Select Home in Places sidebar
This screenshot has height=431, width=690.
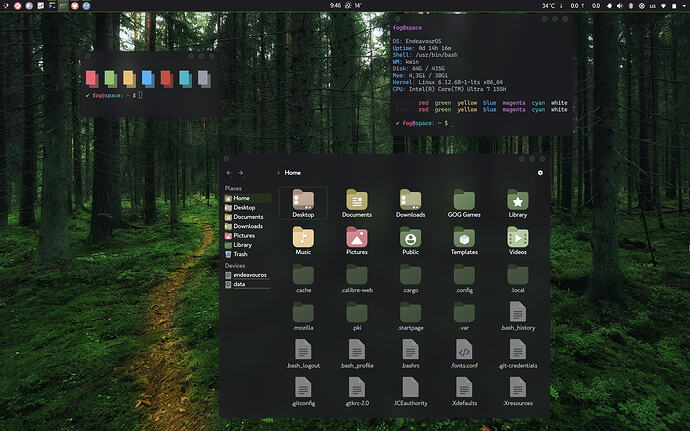(248, 198)
